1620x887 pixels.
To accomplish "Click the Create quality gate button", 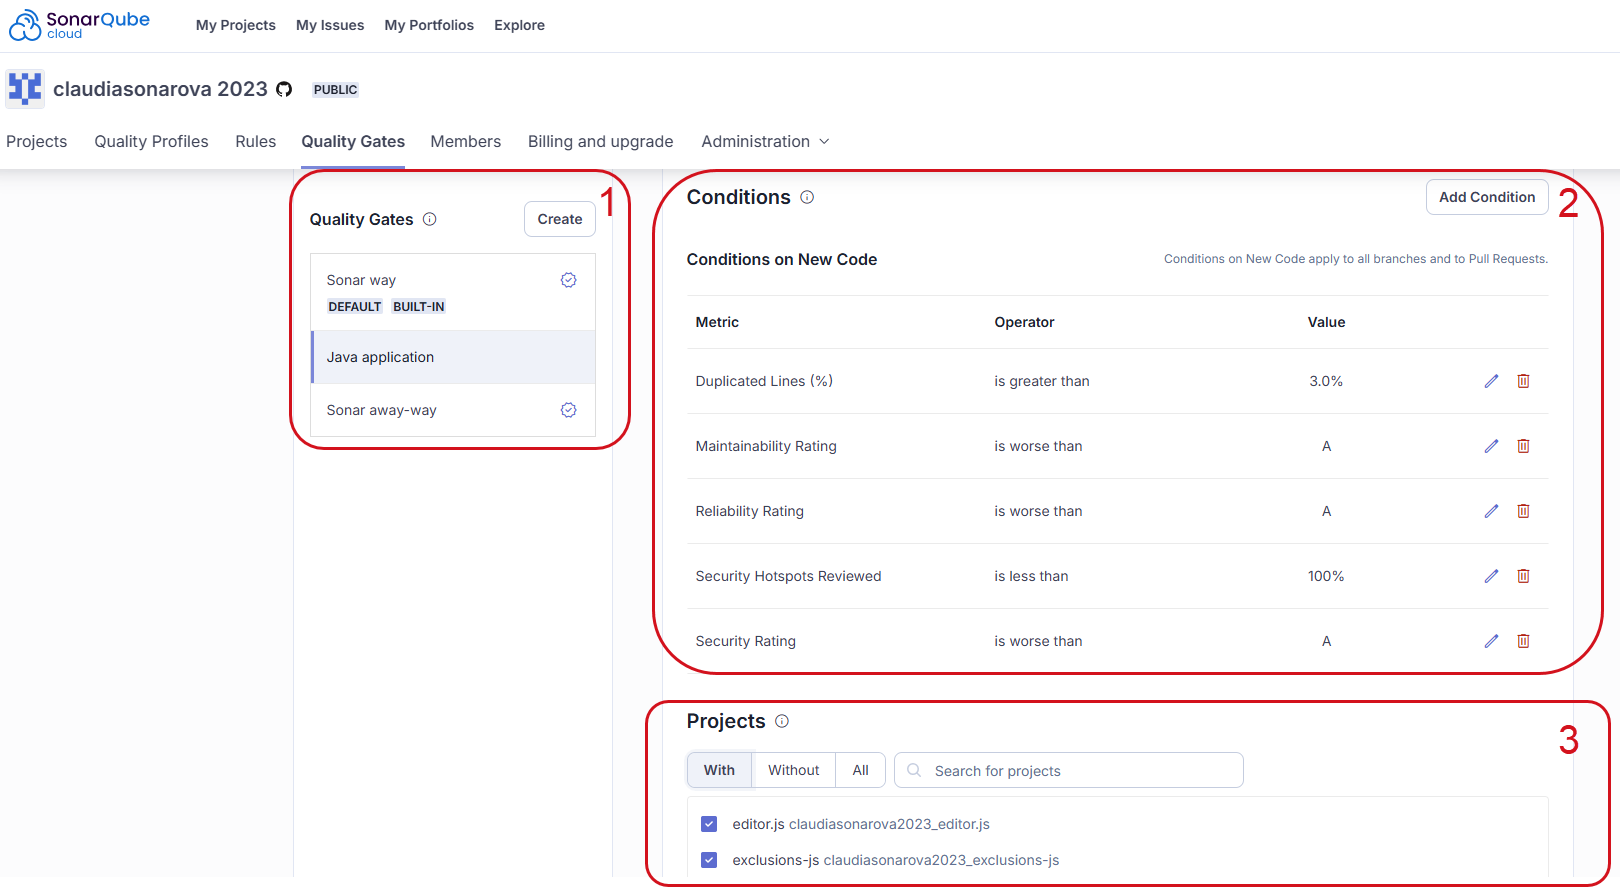I will click(x=559, y=219).
